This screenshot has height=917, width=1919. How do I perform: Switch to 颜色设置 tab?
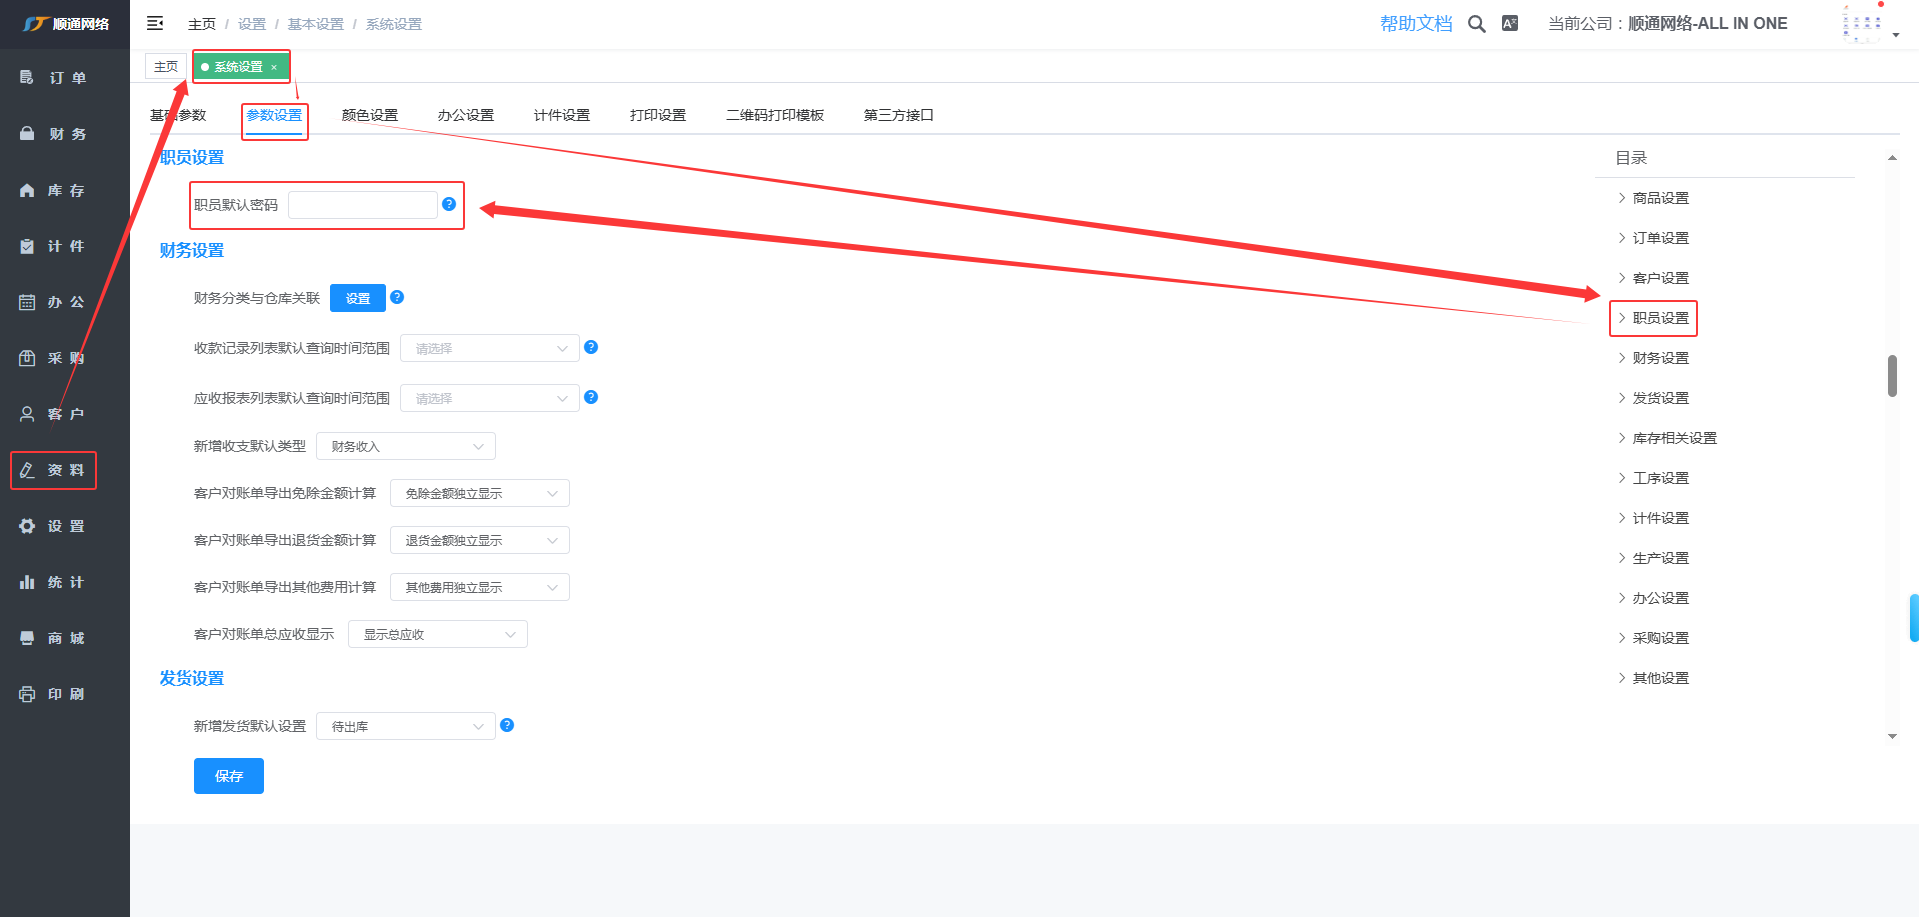[369, 115]
